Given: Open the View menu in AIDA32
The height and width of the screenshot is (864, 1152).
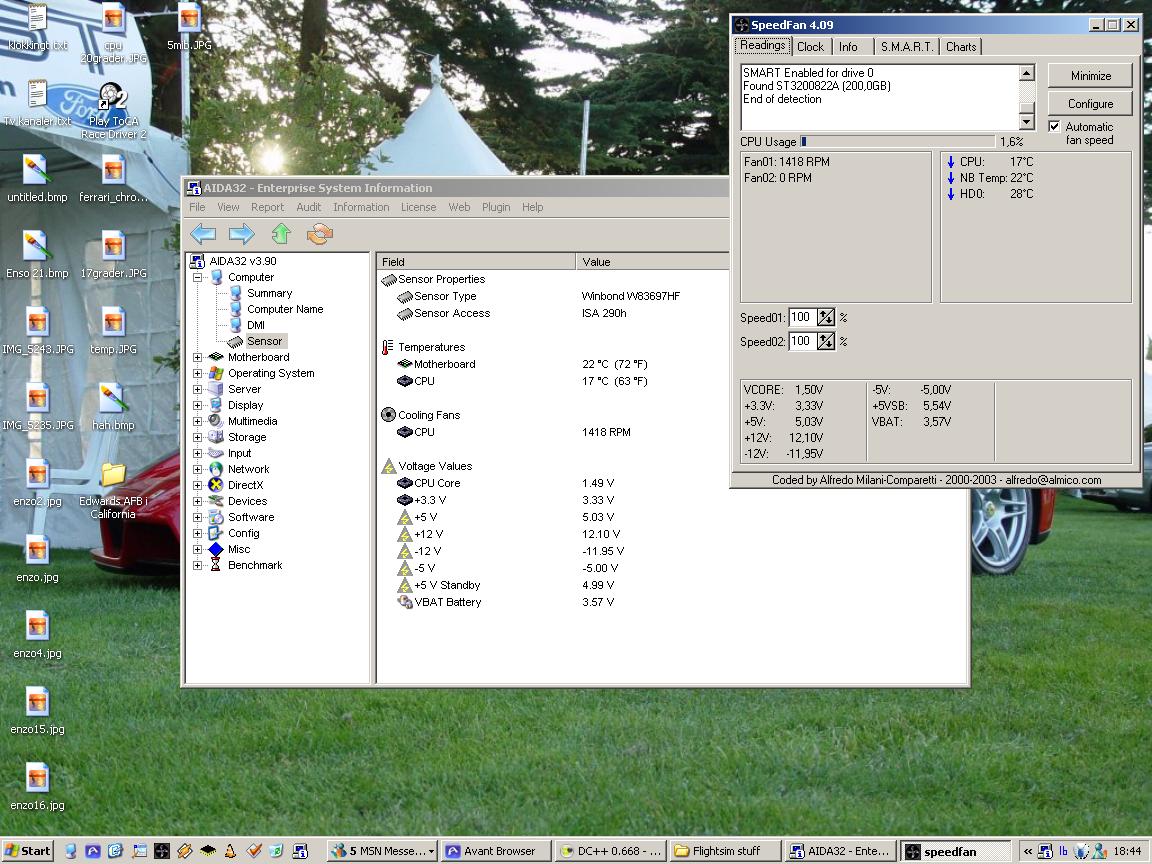Looking at the screenshot, I should pos(228,207).
